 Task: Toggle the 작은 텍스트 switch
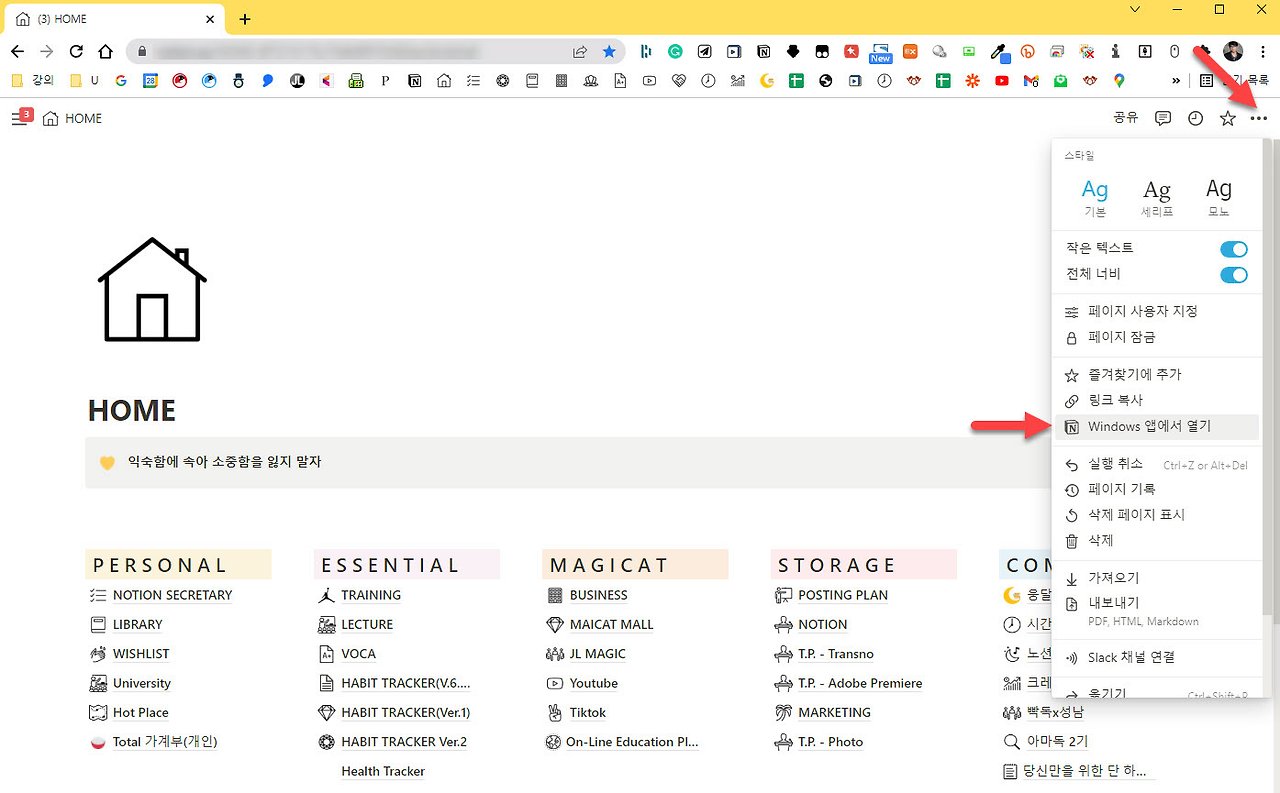click(1234, 249)
